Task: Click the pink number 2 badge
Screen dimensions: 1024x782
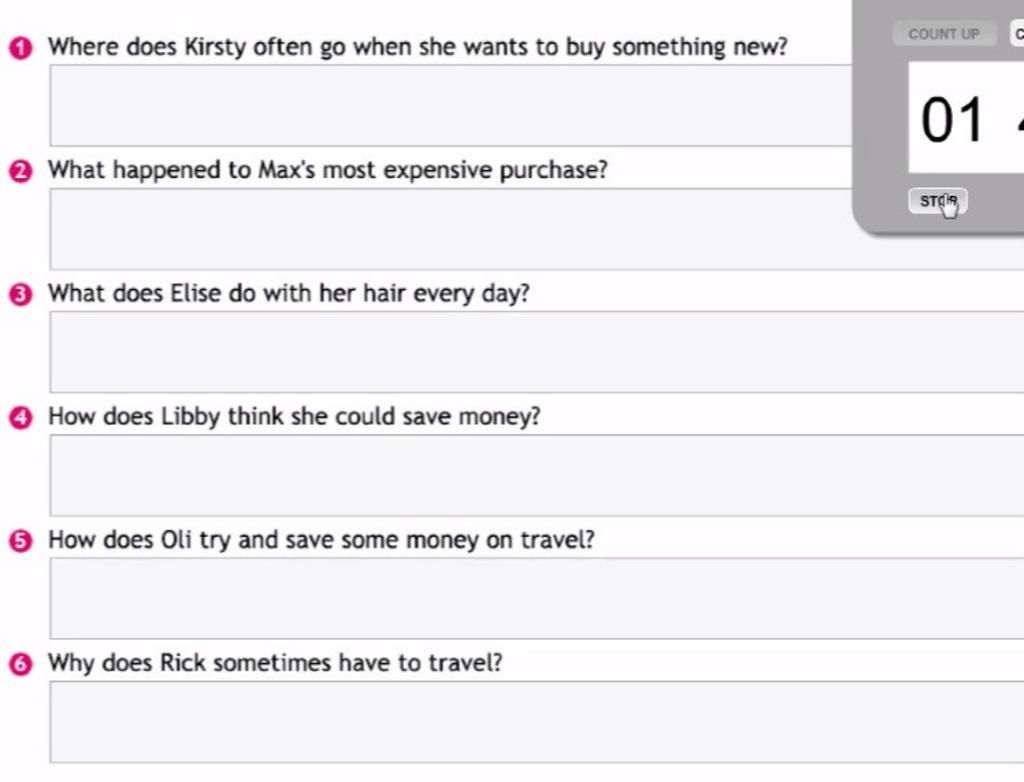Action: (x=20, y=171)
